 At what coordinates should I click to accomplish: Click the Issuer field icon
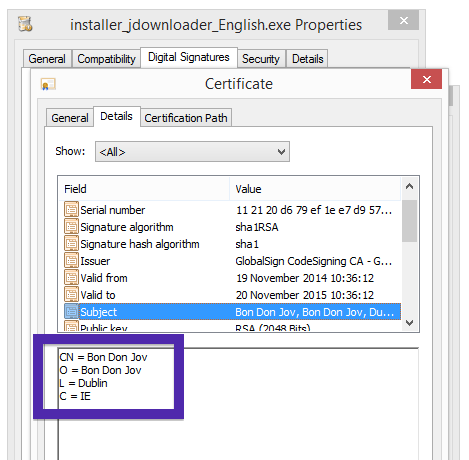(71, 261)
